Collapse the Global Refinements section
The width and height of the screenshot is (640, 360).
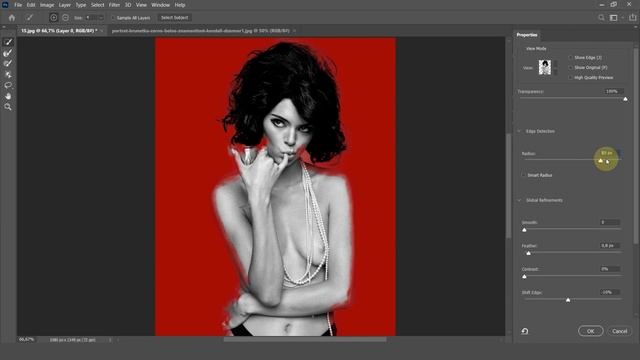pyautogui.click(x=519, y=200)
